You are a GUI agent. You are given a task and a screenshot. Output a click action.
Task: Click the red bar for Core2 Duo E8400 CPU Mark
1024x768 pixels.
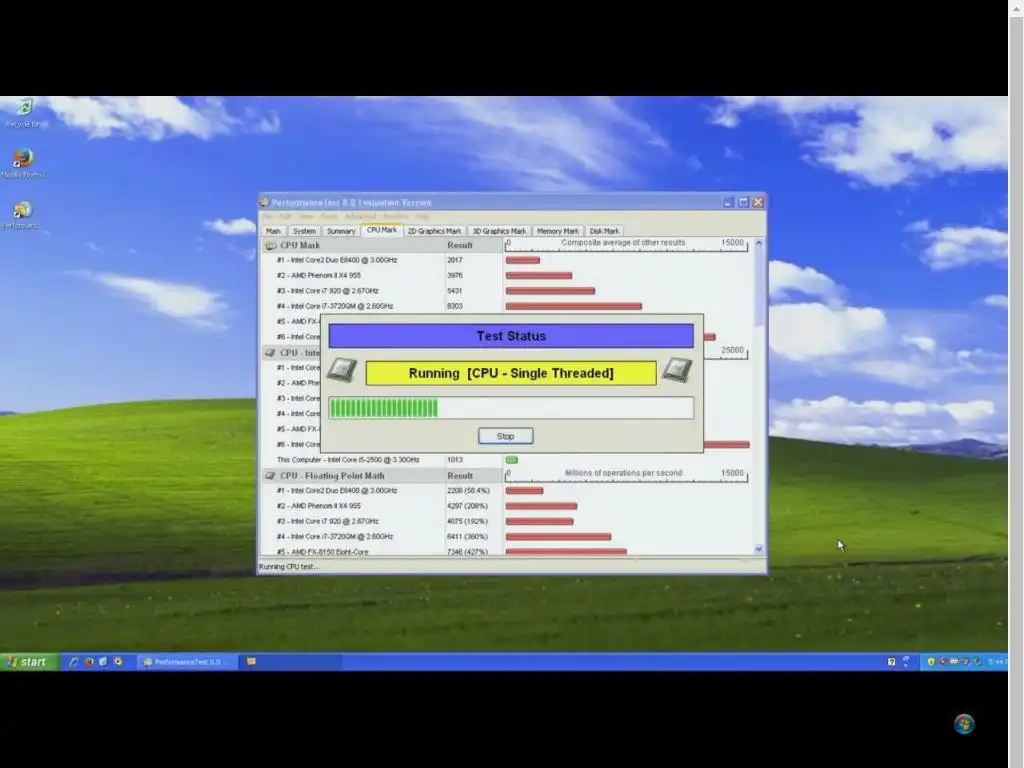[x=522, y=261]
